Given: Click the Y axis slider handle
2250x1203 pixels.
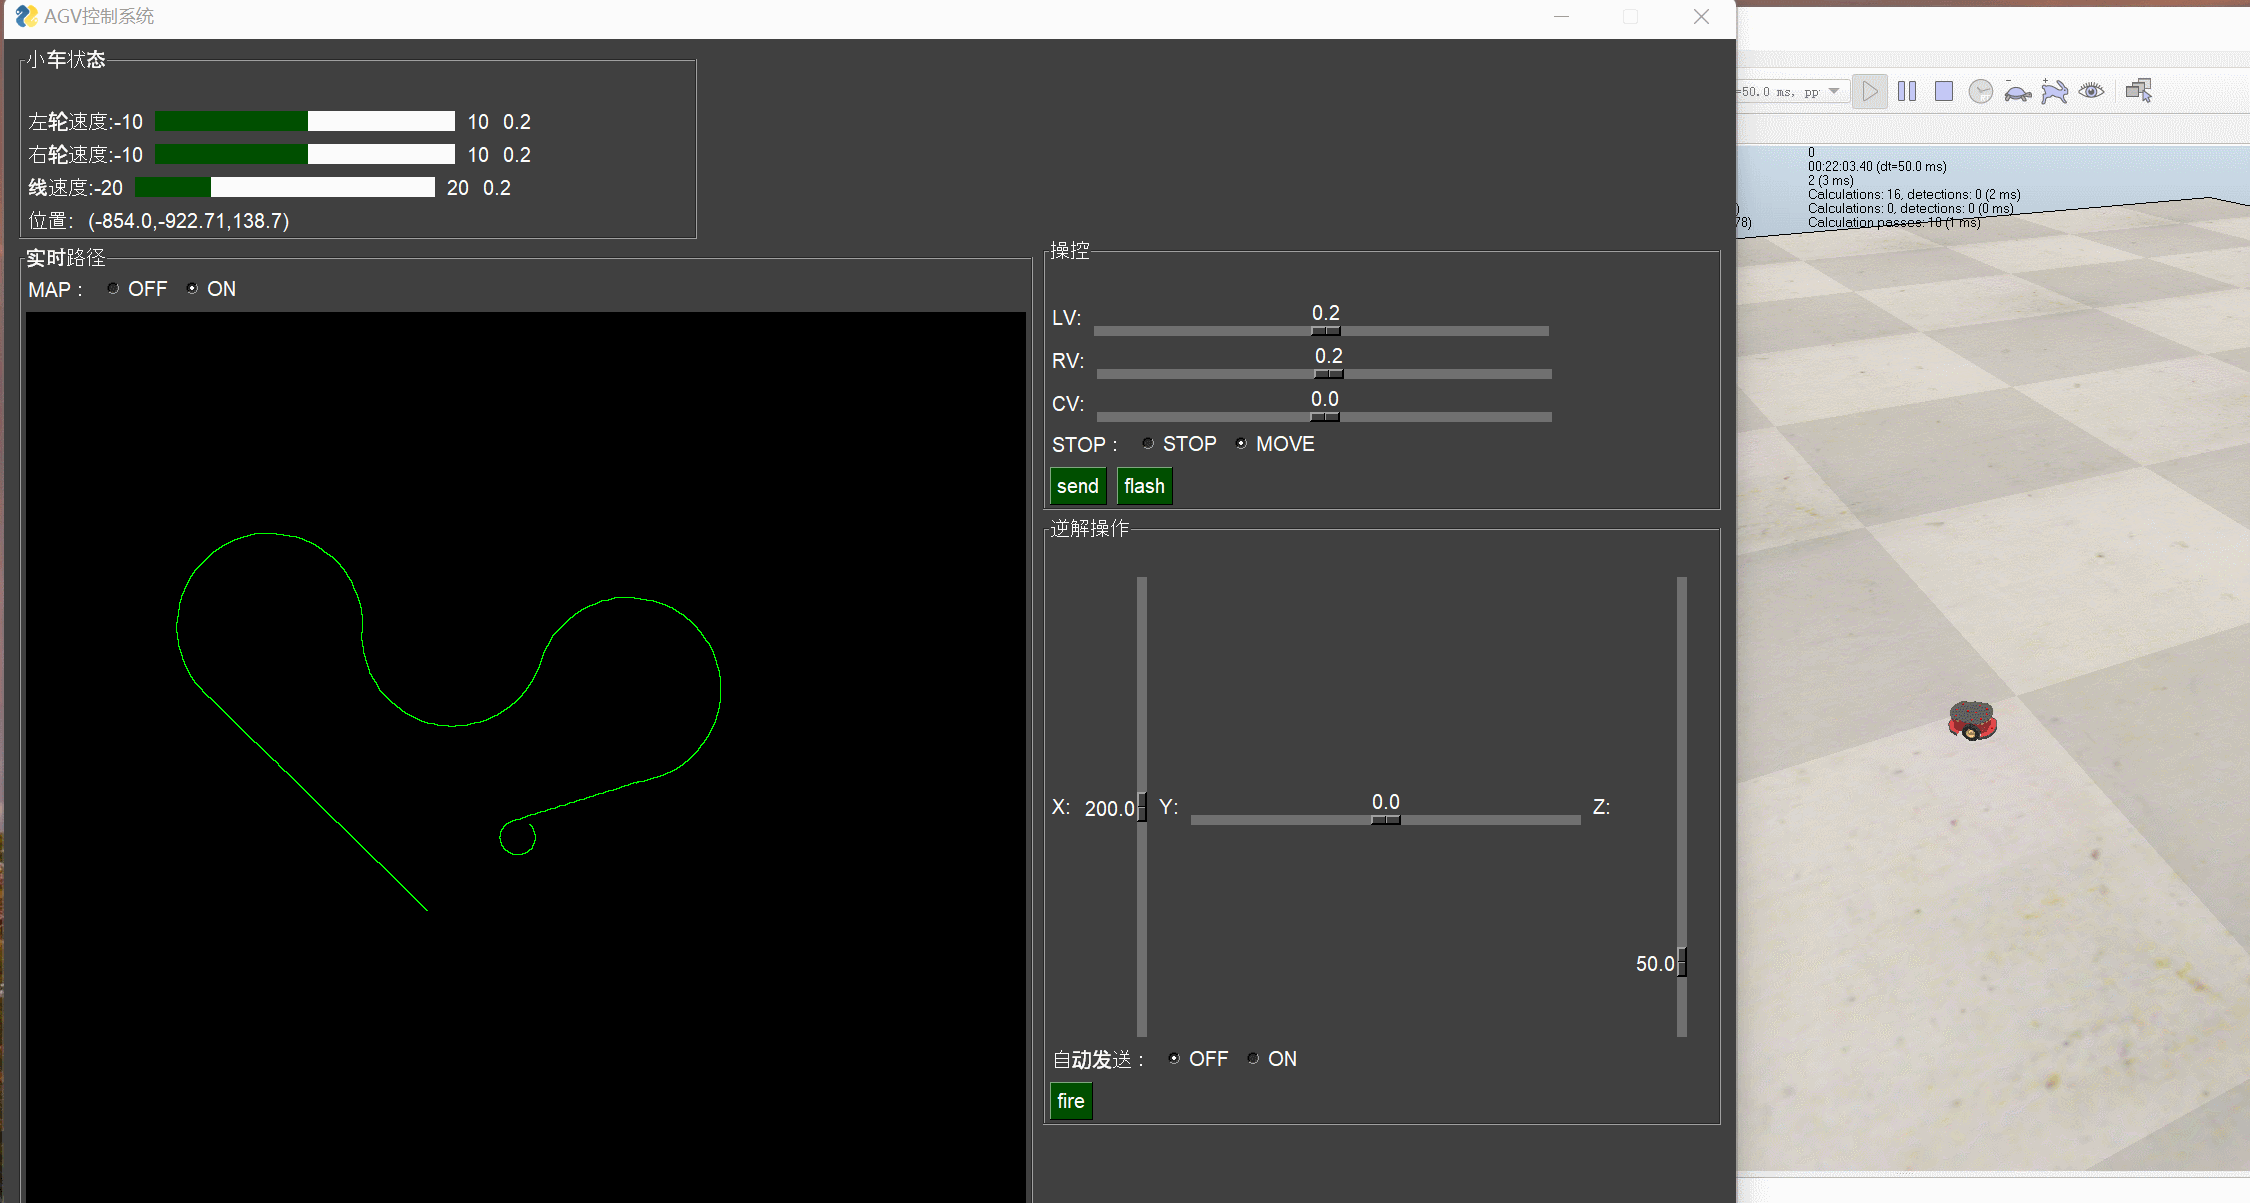Looking at the screenshot, I should click(1385, 820).
